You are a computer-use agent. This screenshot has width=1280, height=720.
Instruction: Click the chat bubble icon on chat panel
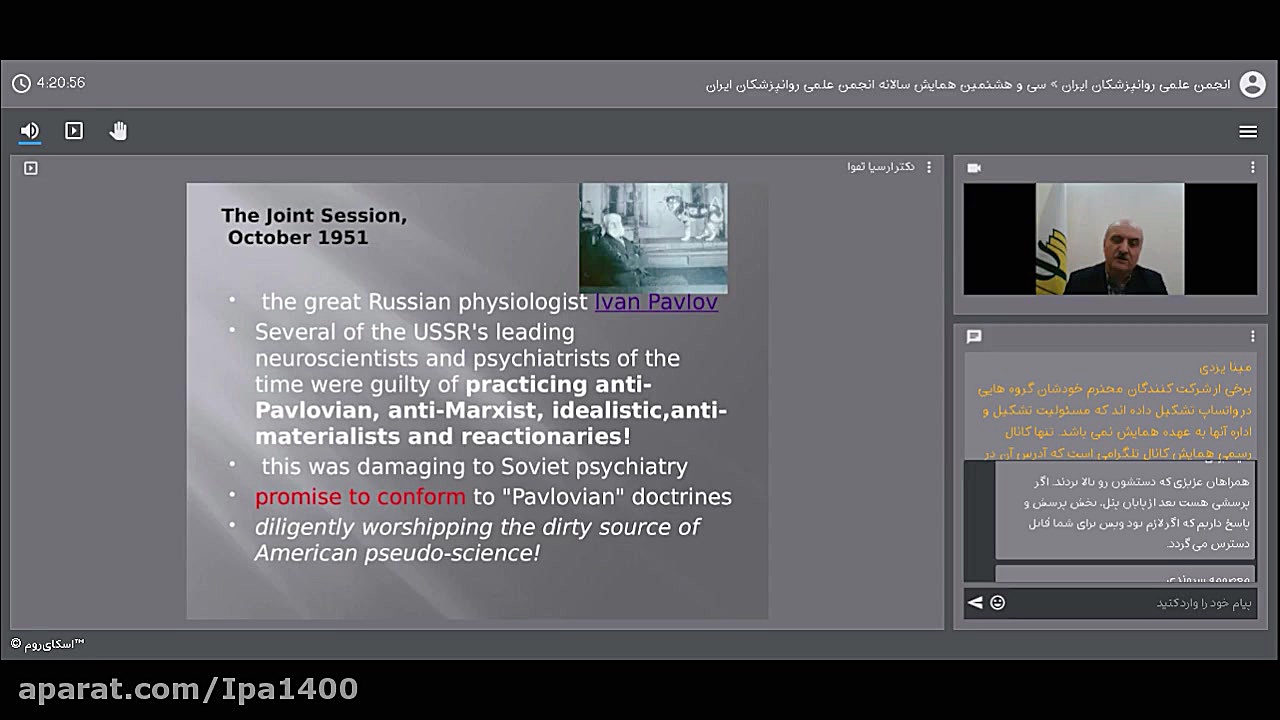coord(974,336)
